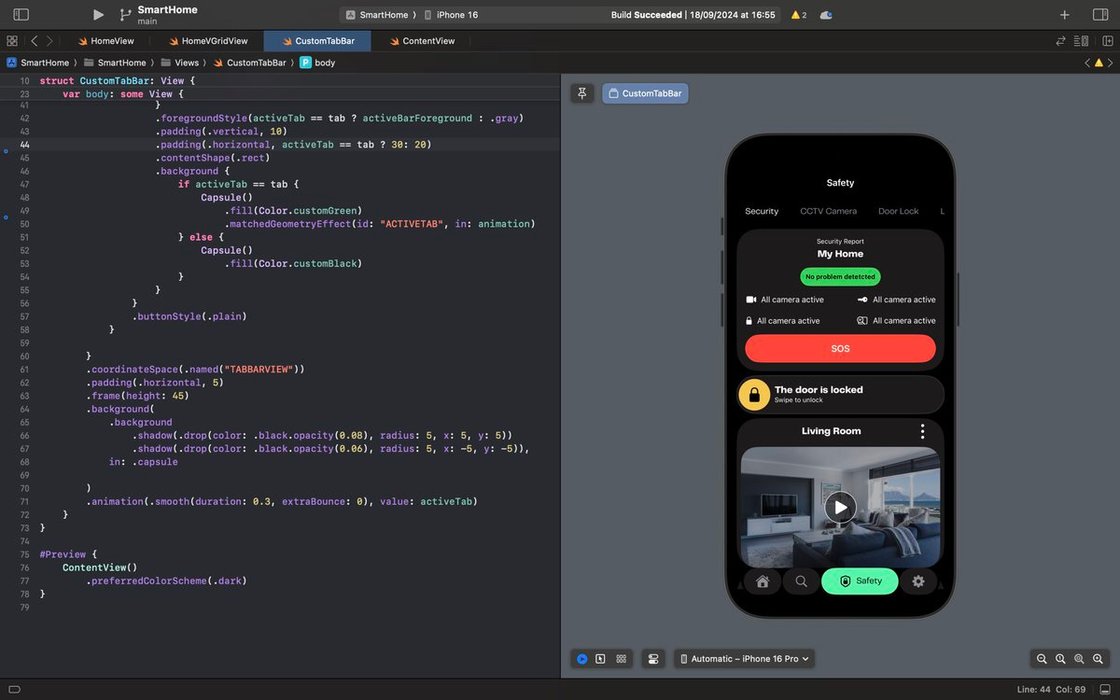Switch to the HomeView tab
Image resolution: width=1120 pixels, height=700 pixels.
tap(106, 41)
